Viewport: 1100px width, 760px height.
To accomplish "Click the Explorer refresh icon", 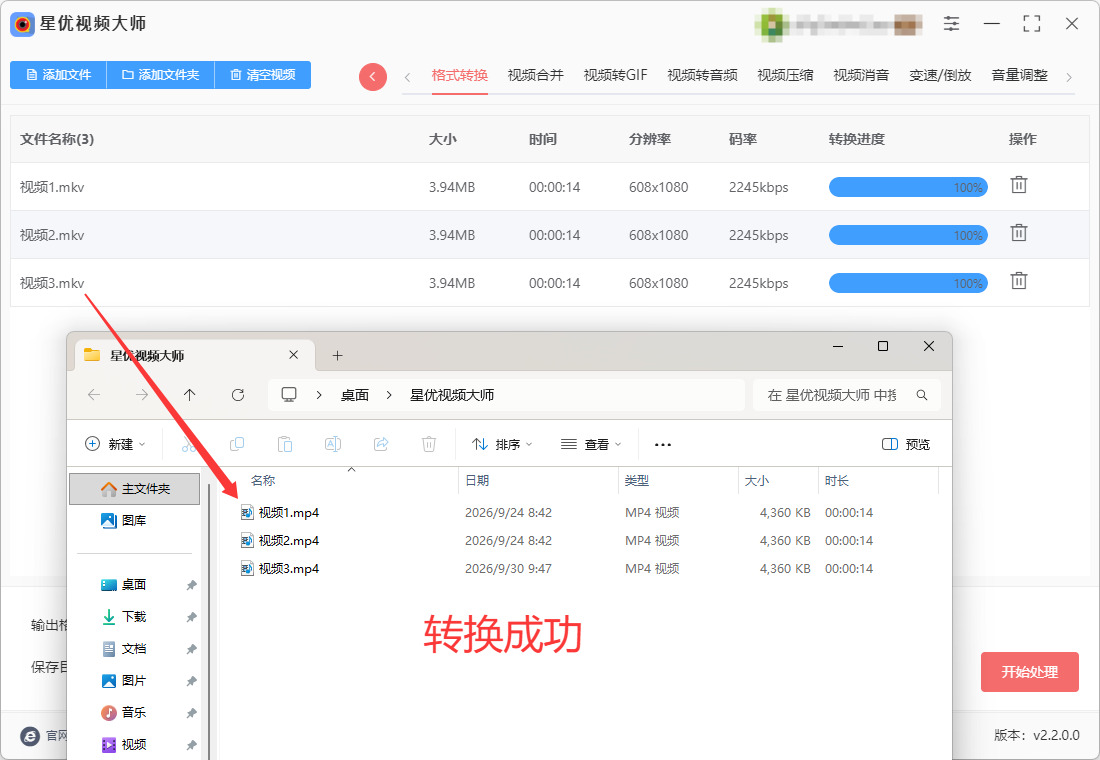I will tap(238, 395).
